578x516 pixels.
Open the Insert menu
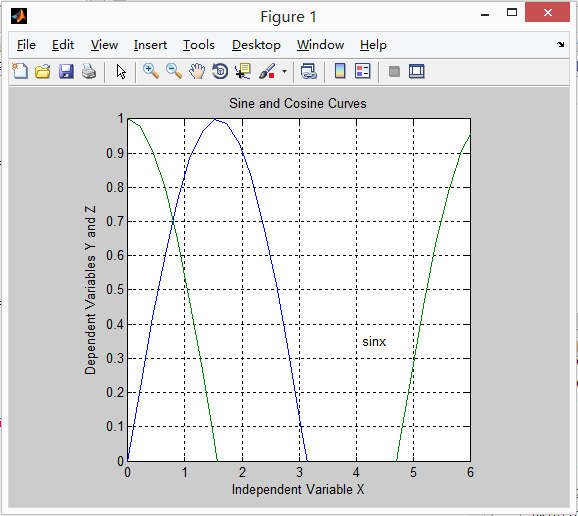(x=150, y=45)
